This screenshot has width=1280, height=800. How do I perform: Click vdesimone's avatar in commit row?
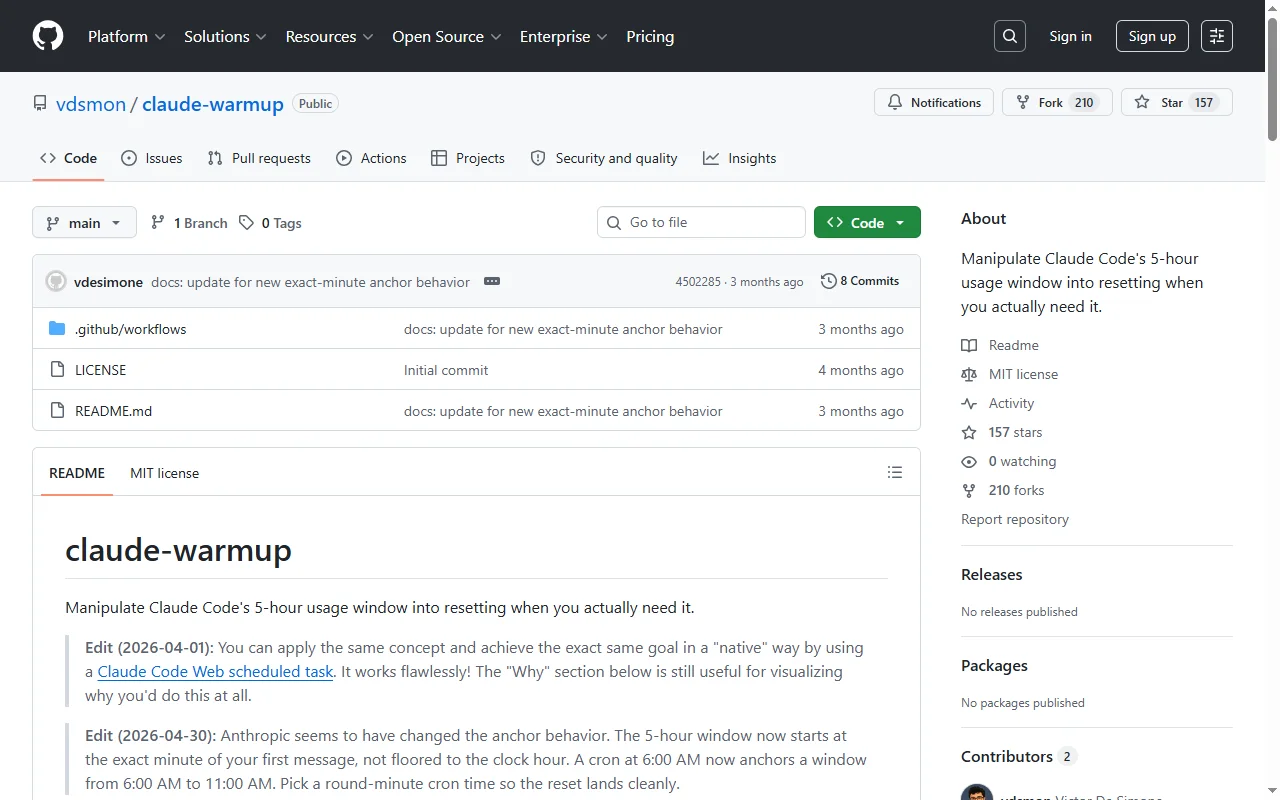(x=56, y=281)
